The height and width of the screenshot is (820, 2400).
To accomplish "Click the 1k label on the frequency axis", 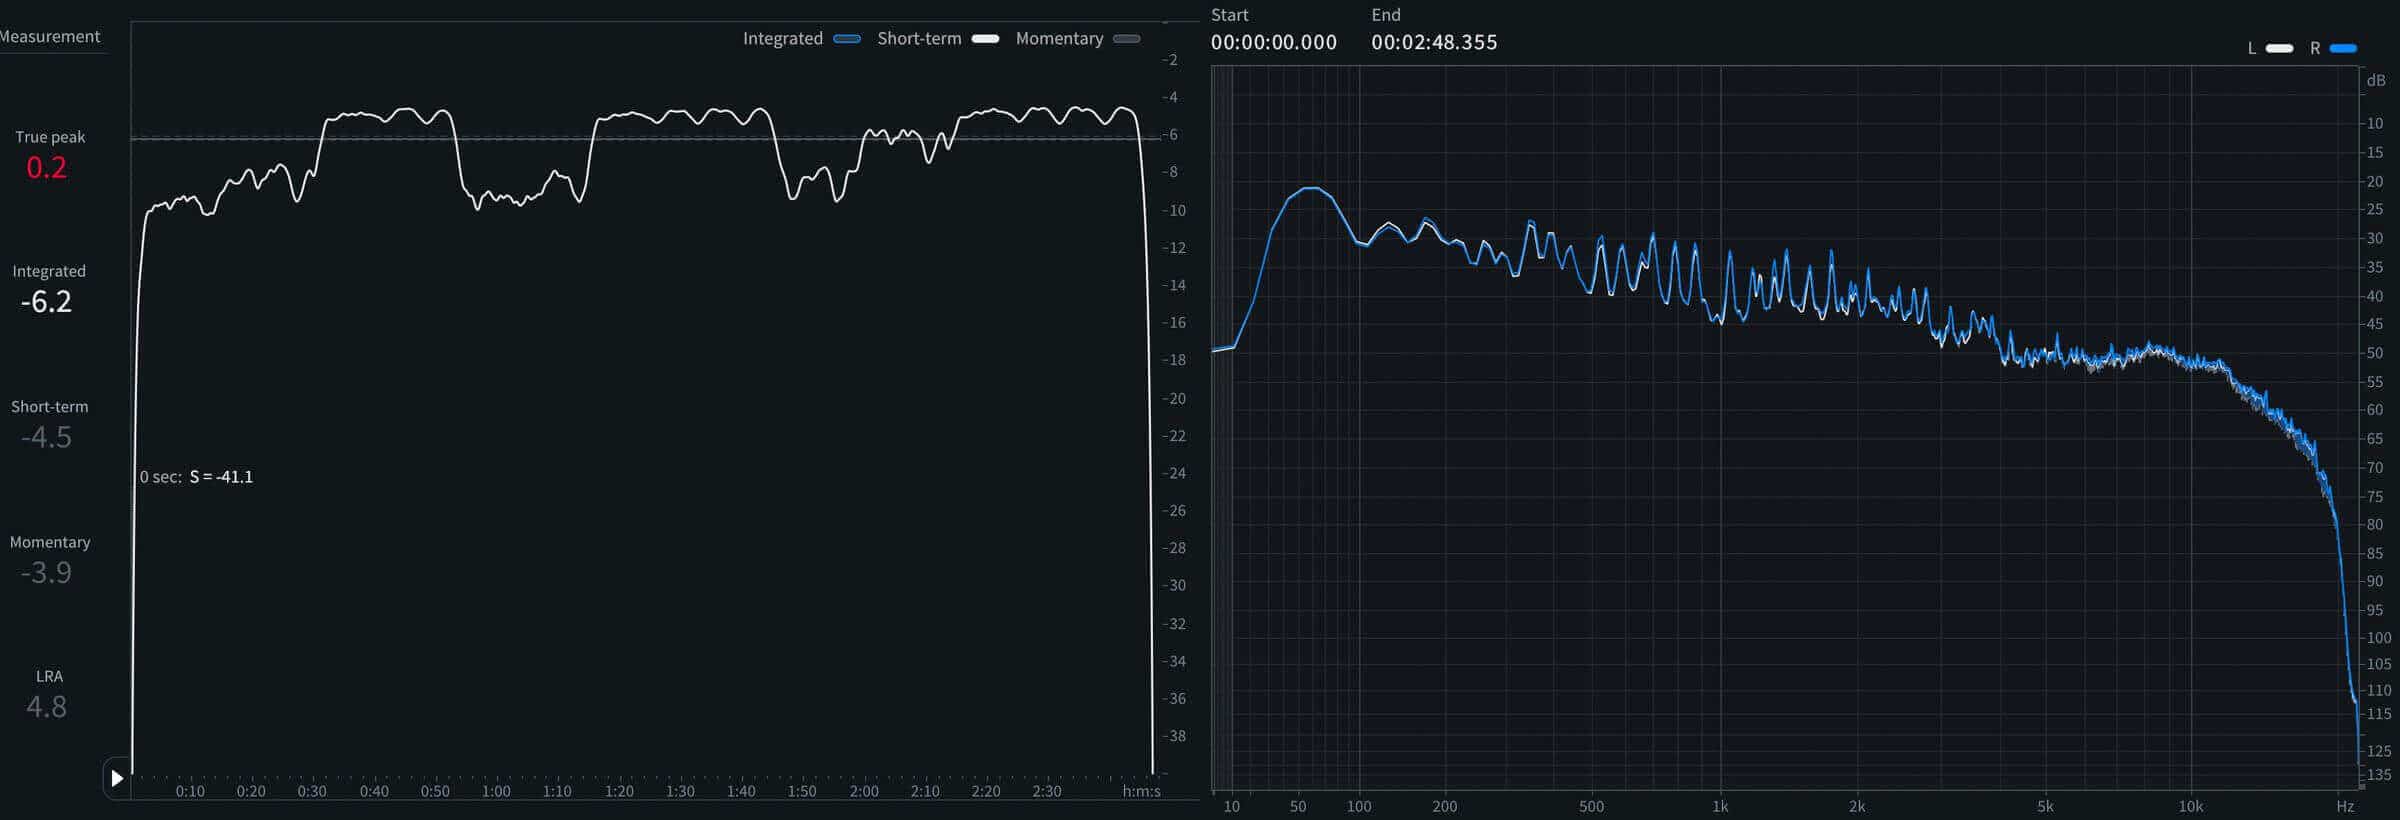I will (1720, 806).
